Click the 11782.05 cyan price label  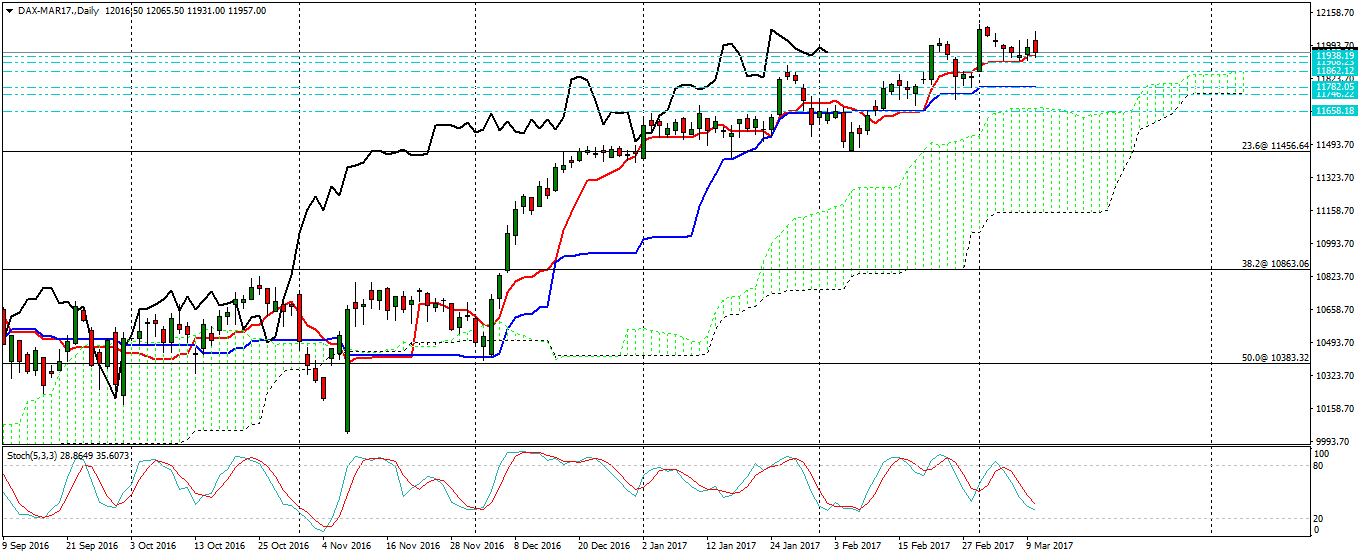[x=1336, y=87]
